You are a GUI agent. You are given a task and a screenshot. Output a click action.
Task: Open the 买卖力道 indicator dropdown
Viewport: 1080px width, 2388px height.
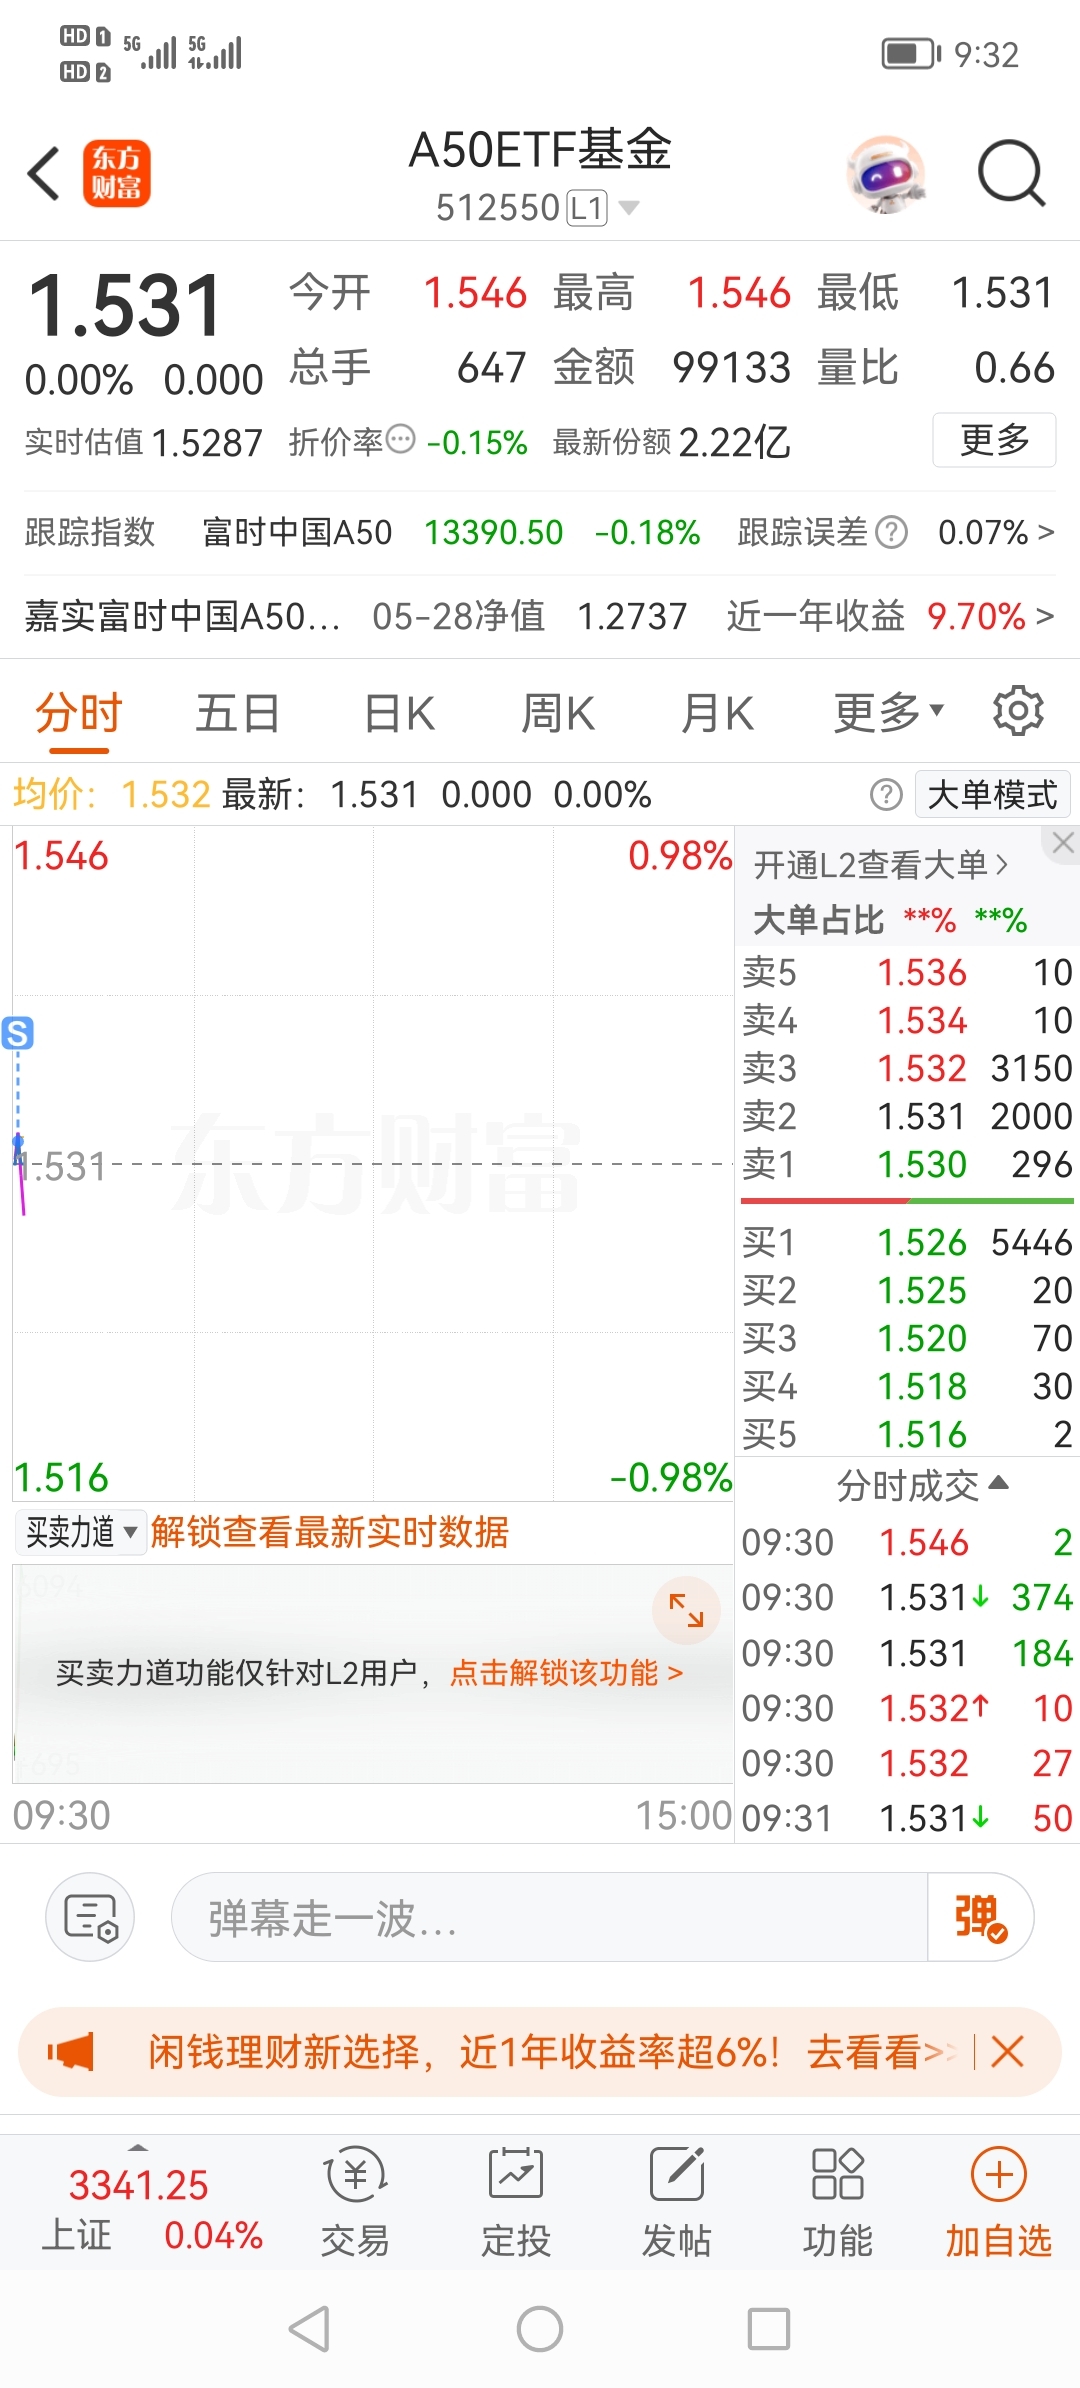[81, 1532]
